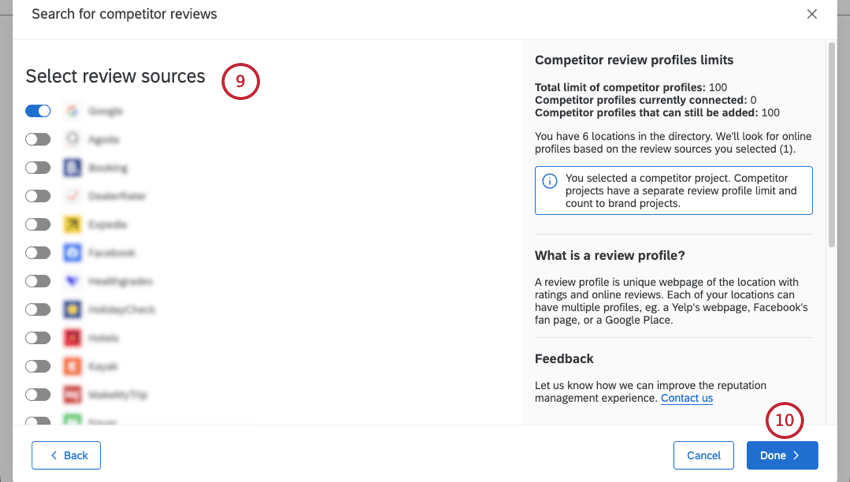Image resolution: width=850 pixels, height=482 pixels.
Task: Click the HolidayCheck source icon
Action: tap(72, 310)
